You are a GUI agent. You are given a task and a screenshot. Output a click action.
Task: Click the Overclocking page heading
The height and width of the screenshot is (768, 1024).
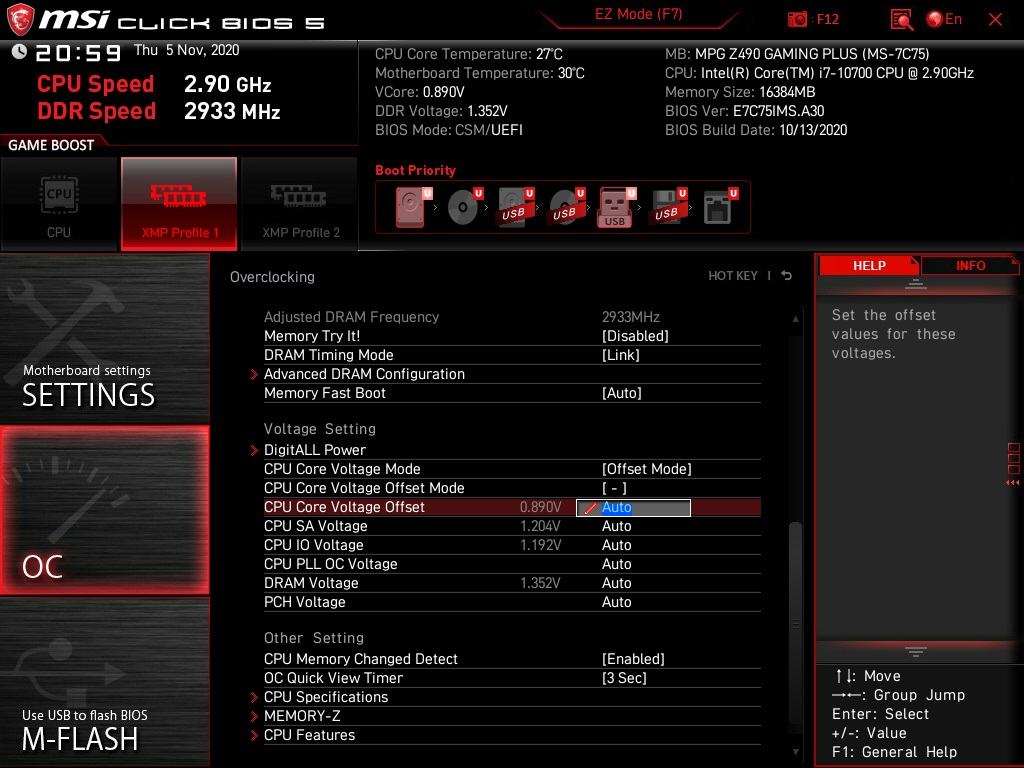[272, 276]
